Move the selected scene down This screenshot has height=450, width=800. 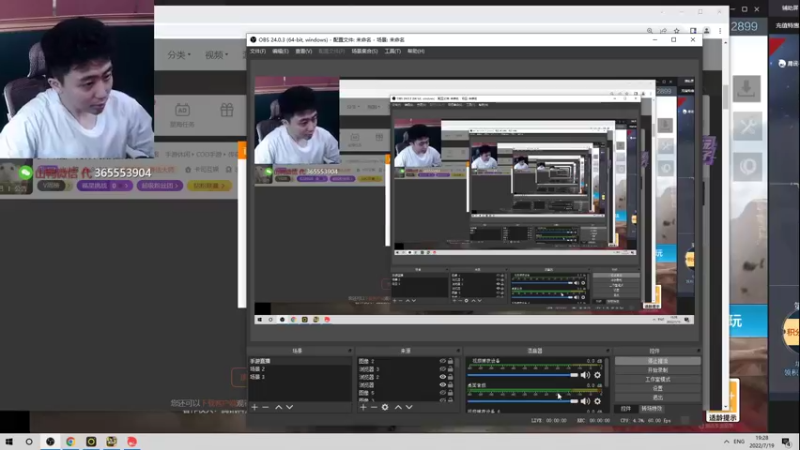coord(289,407)
